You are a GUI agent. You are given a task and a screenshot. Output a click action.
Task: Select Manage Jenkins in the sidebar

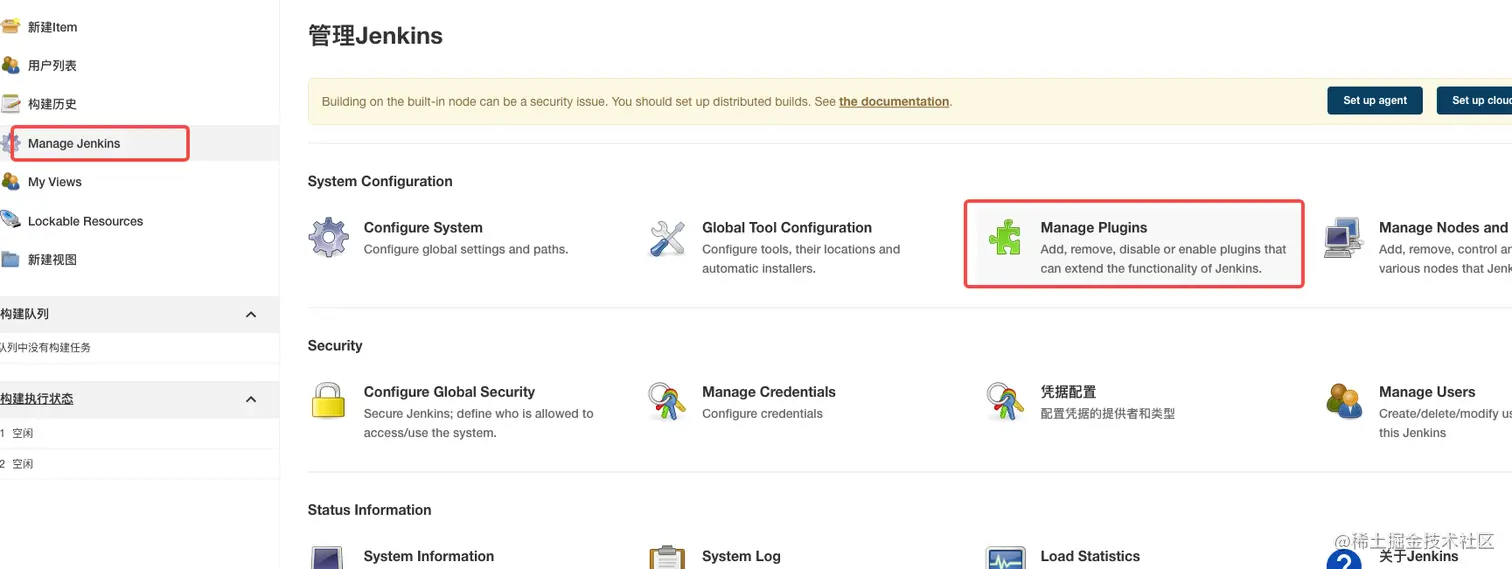tap(74, 143)
